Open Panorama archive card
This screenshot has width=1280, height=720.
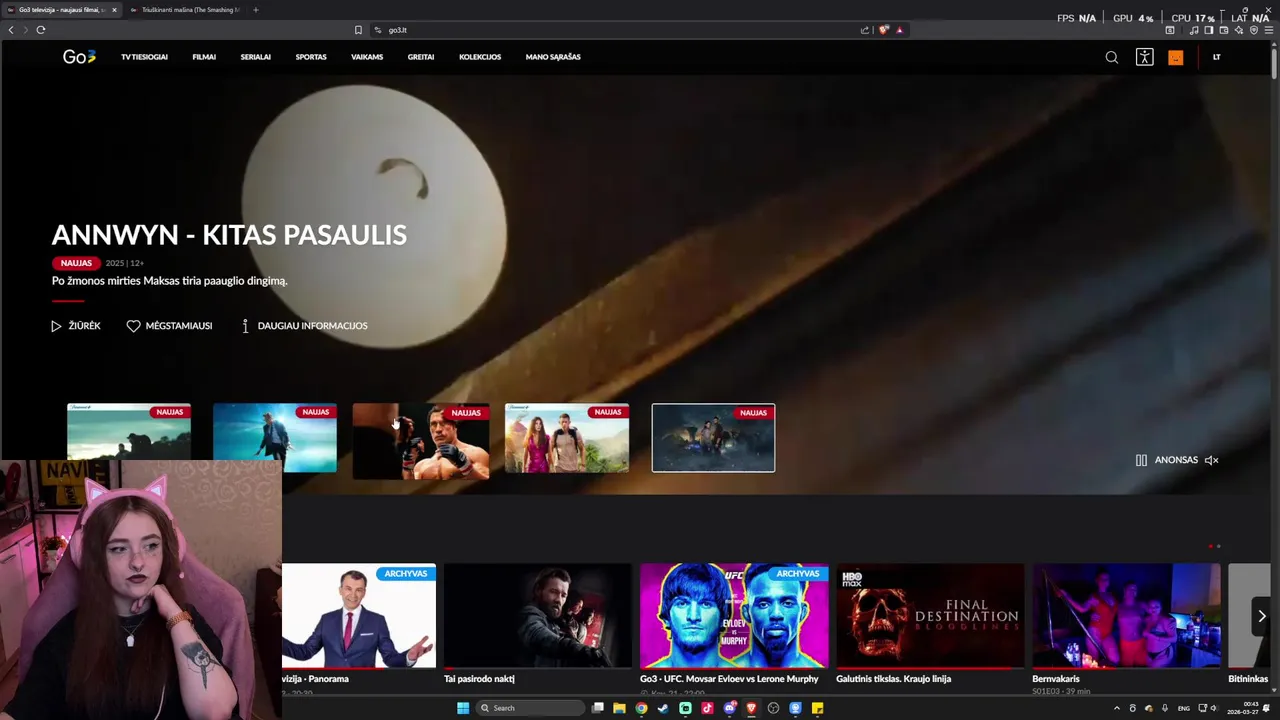coord(359,616)
